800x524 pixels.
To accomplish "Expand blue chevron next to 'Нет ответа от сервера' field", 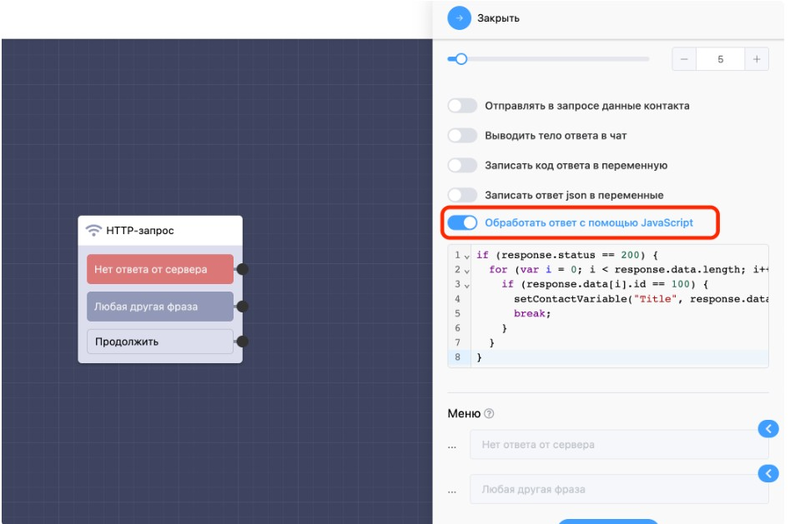I will (x=768, y=429).
